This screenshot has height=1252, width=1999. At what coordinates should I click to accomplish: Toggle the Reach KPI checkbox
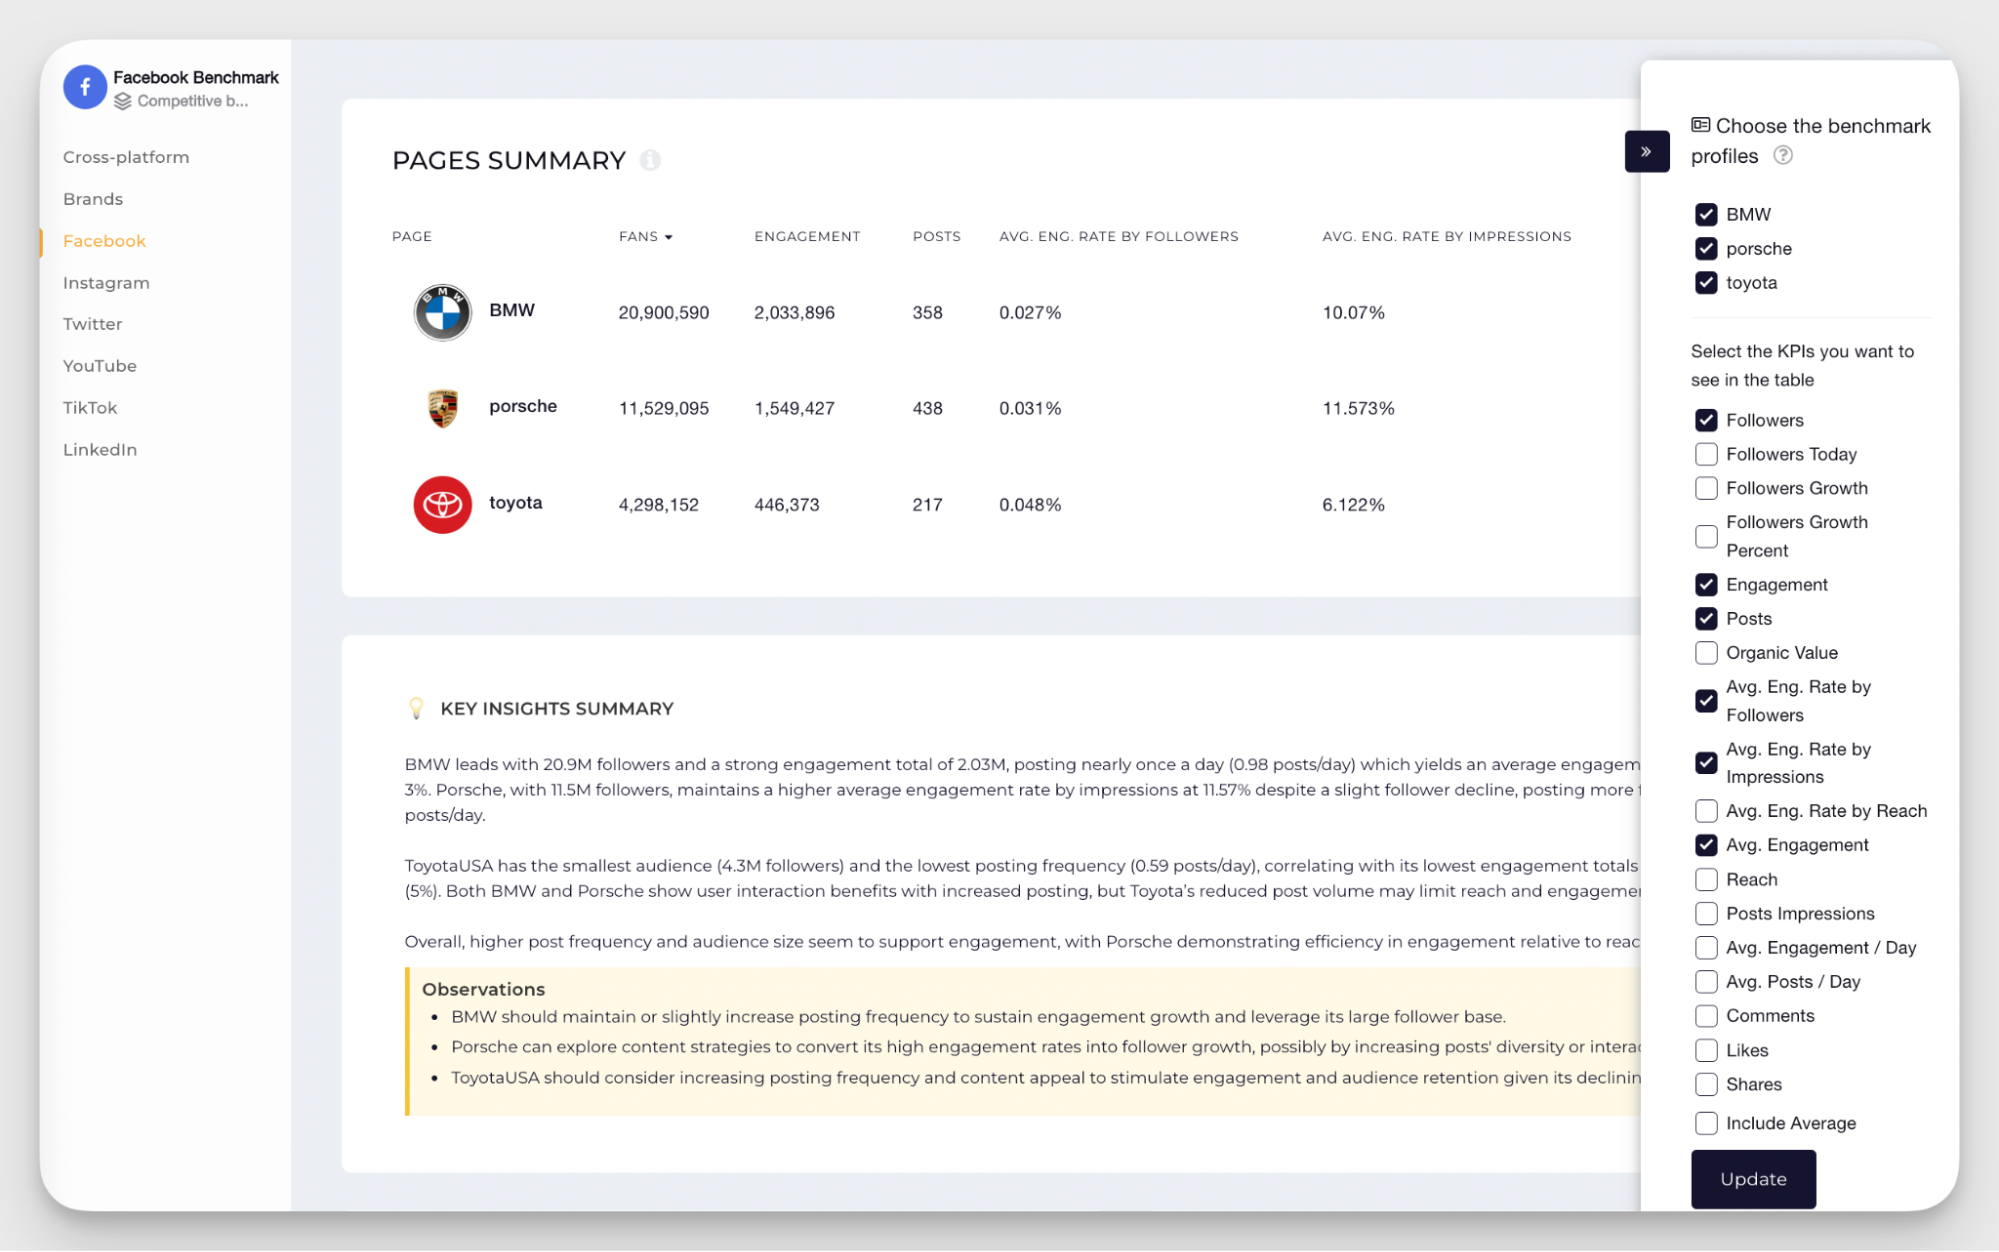coord(1706,879)
